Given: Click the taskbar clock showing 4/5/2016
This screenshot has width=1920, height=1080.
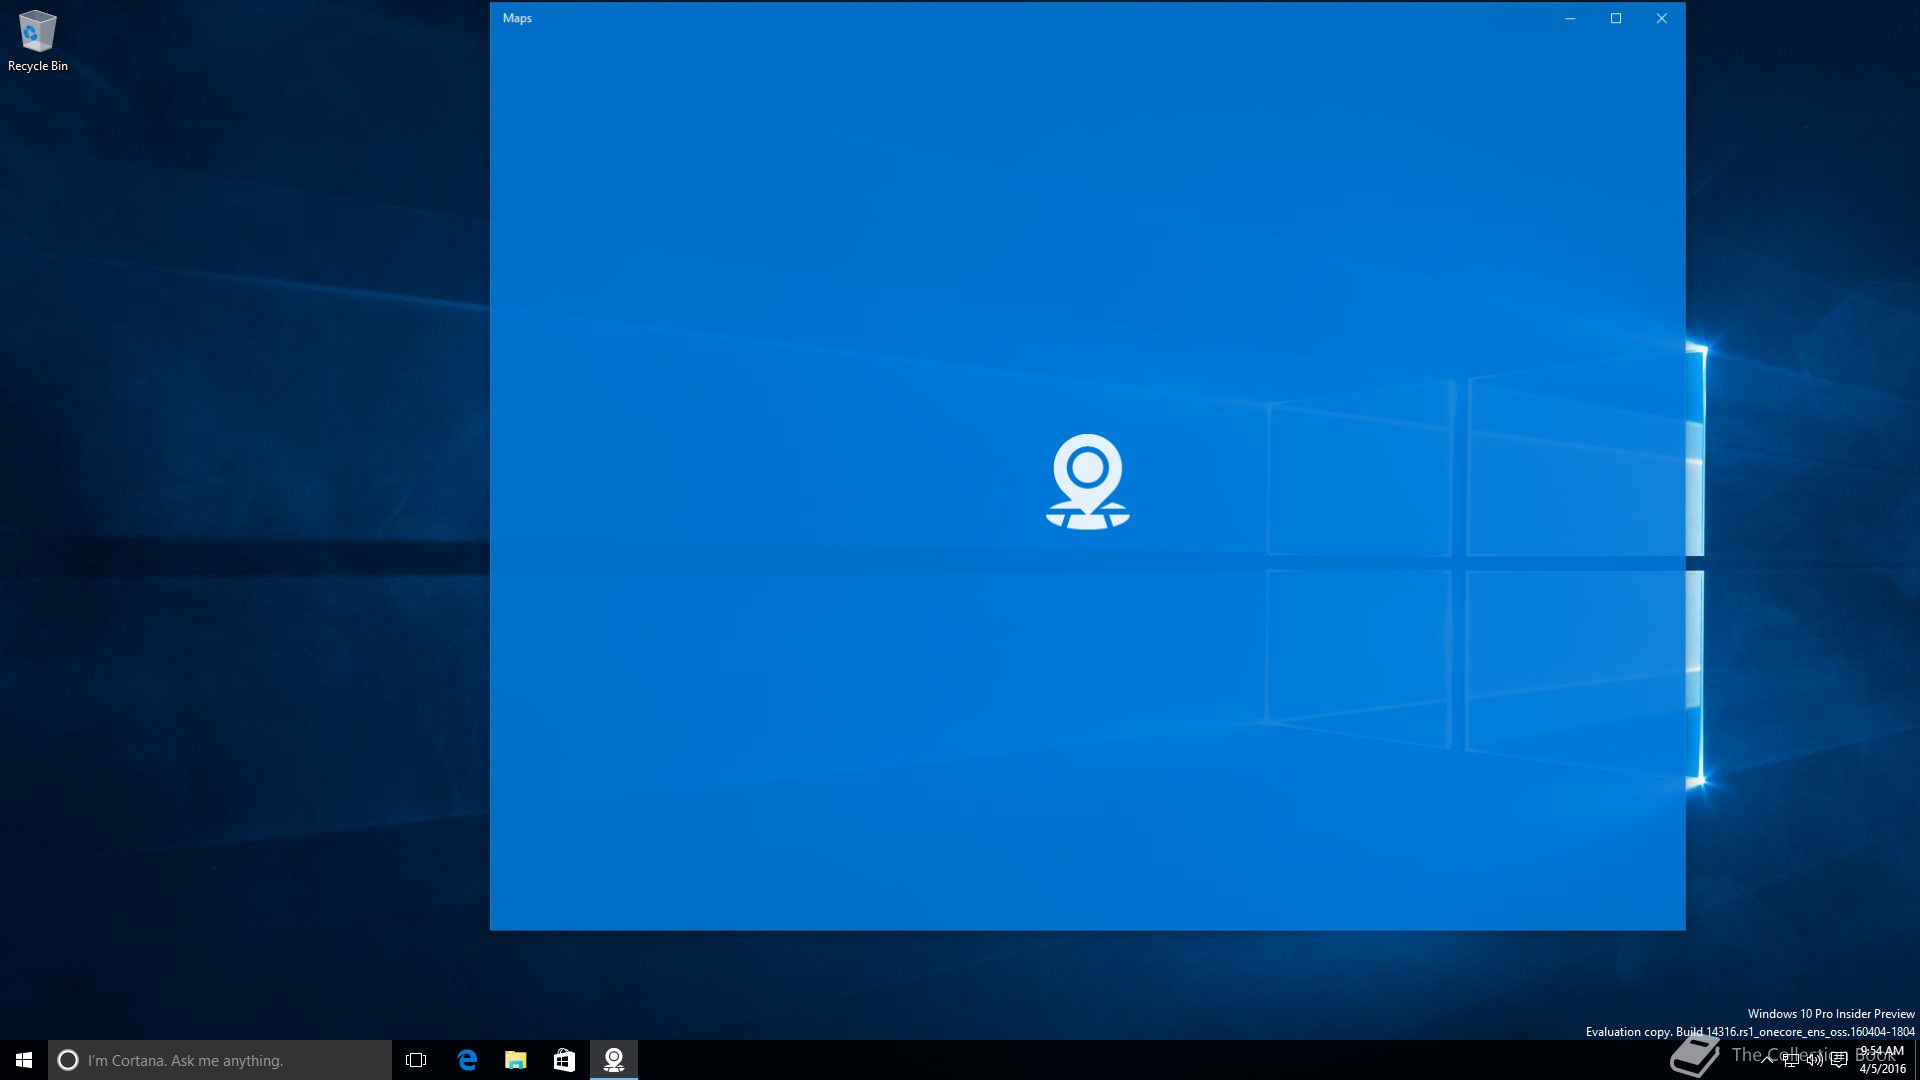Looking at the screenshot, I should pyautogui.click(x=1882, y=1060).
